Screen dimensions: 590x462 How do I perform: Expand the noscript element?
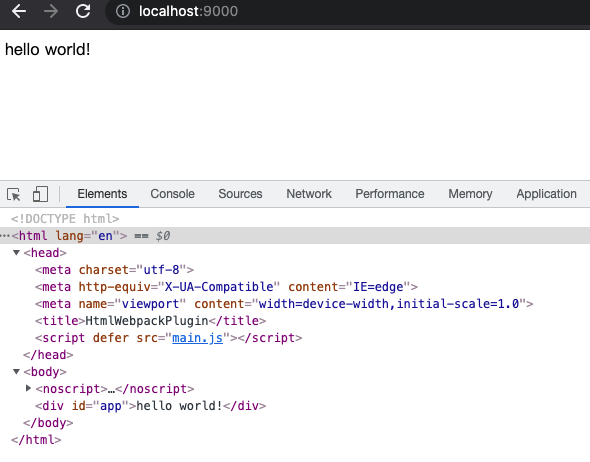coord(28,388)
